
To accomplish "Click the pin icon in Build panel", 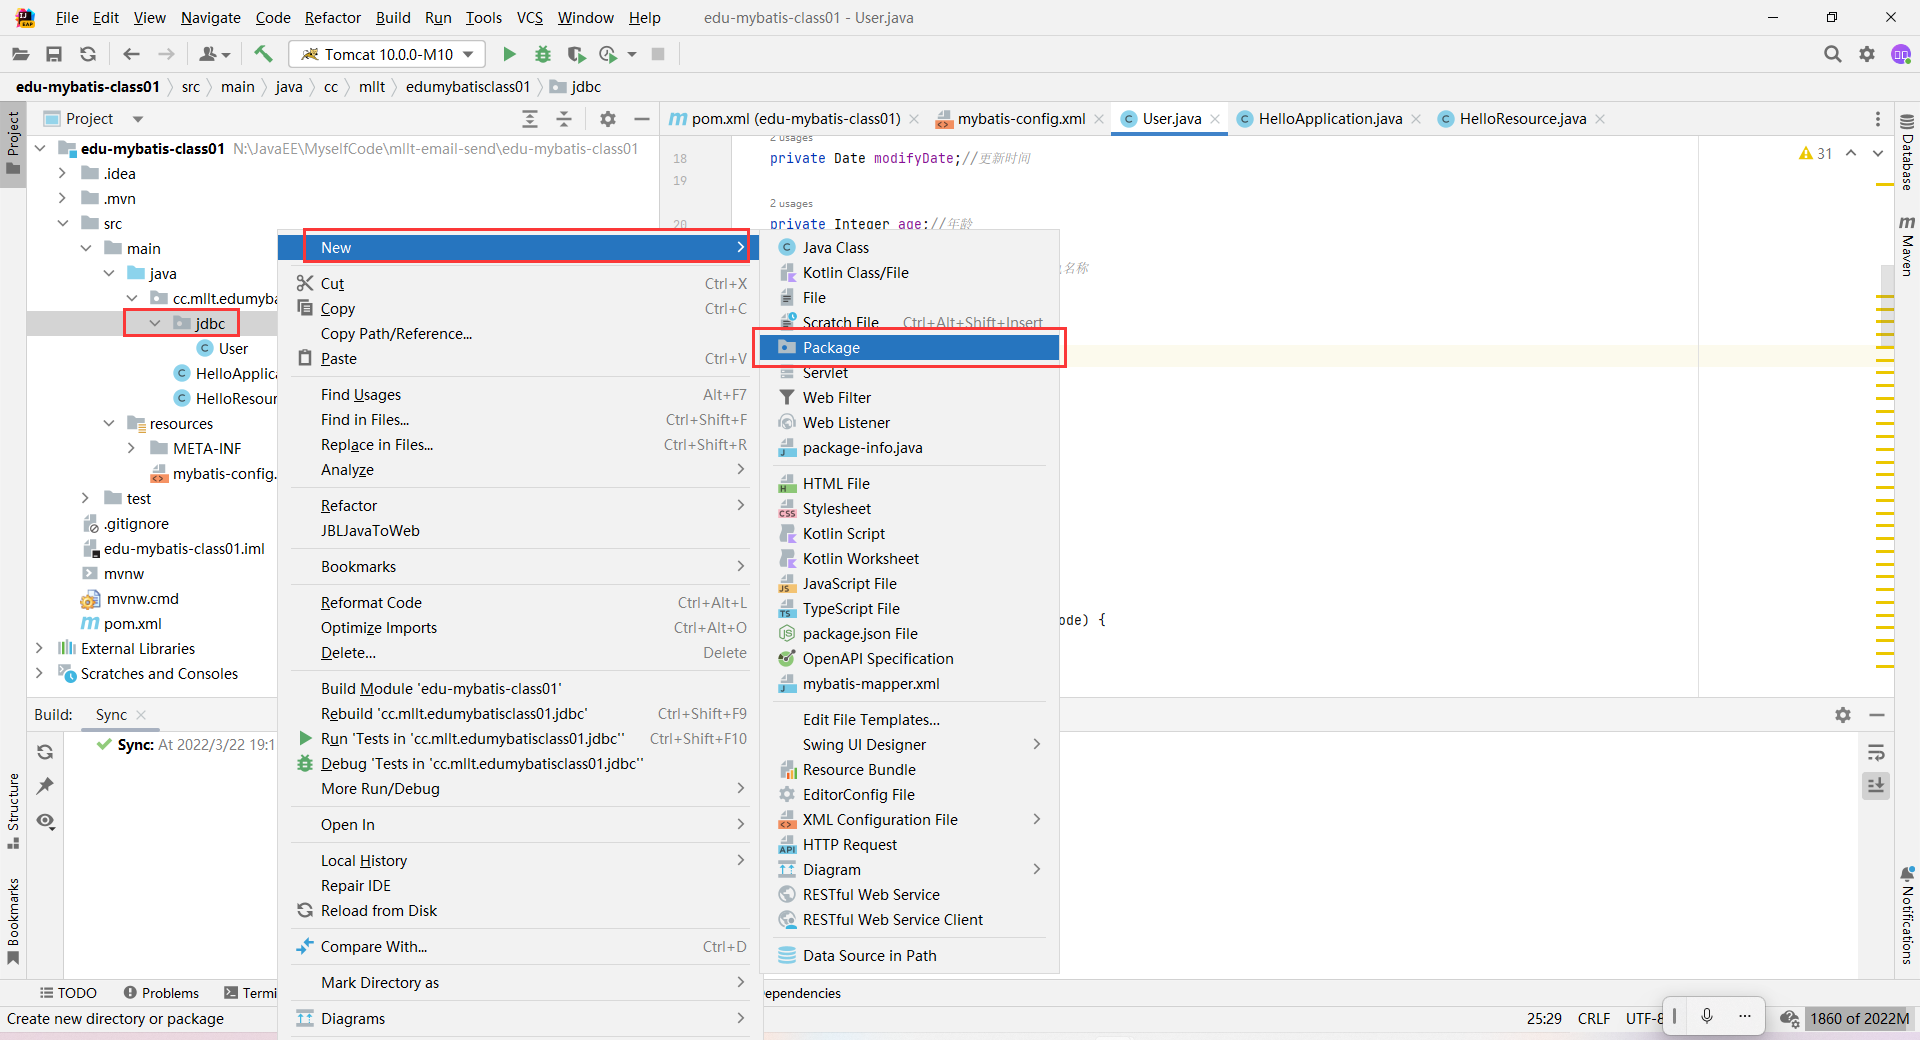I will click(45, 786).
